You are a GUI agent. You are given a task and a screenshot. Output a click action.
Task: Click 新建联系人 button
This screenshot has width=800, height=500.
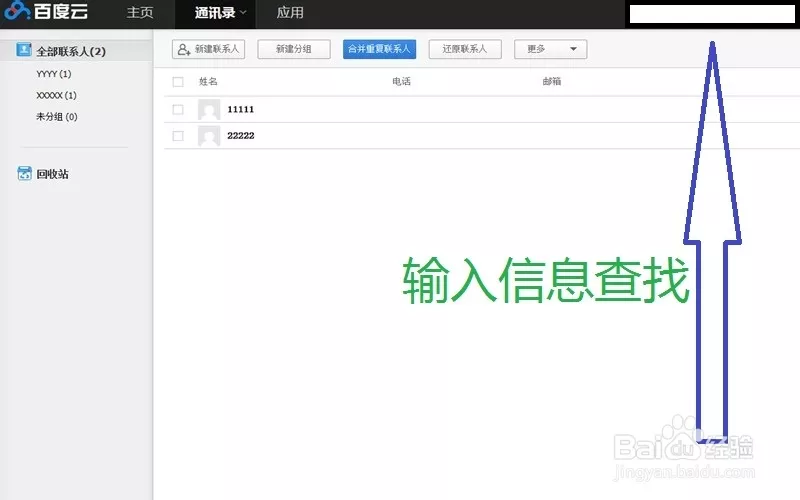pyautogui.click(x=208, y=49)
